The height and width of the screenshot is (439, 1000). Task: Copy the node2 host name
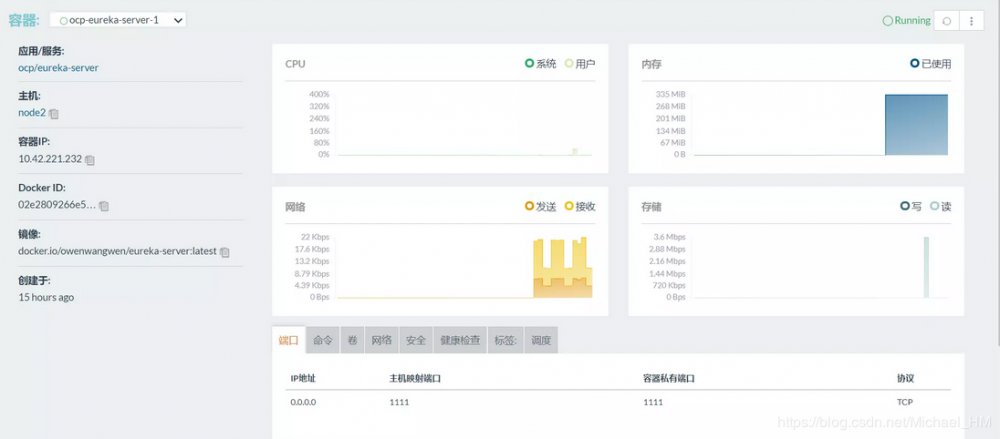(54, 114)
